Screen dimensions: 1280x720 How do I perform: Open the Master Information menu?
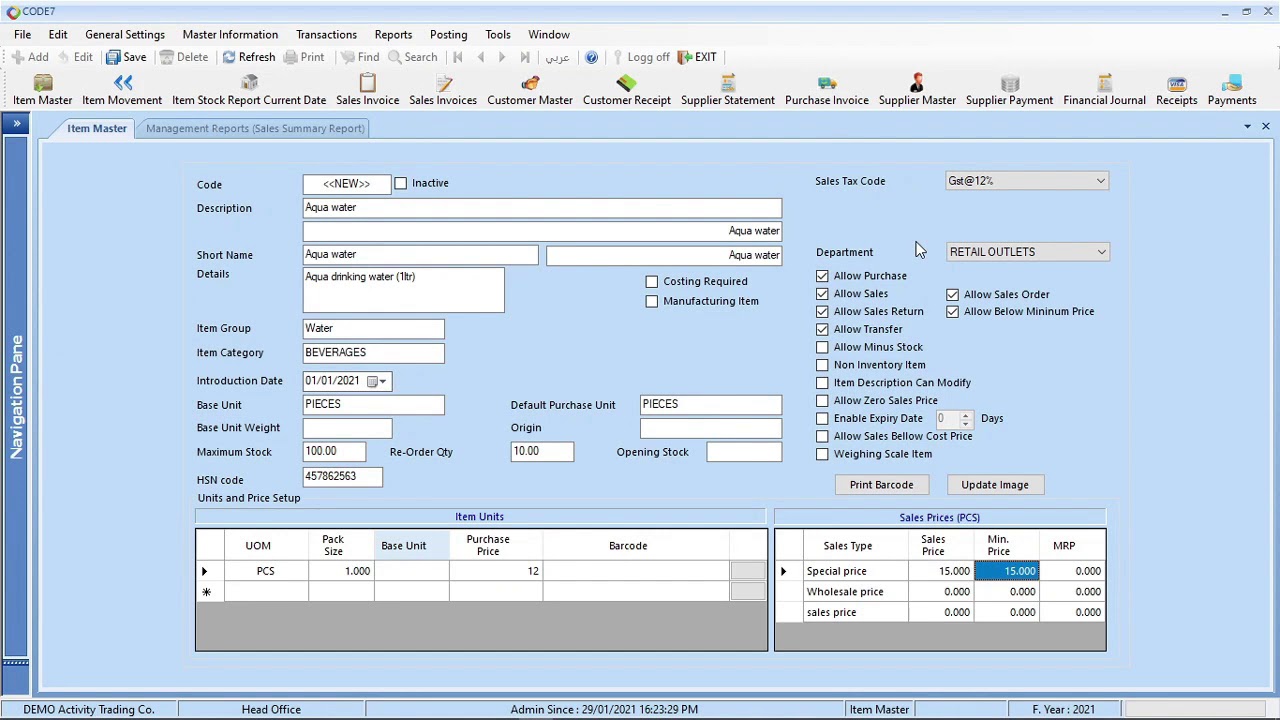(230, 34)
